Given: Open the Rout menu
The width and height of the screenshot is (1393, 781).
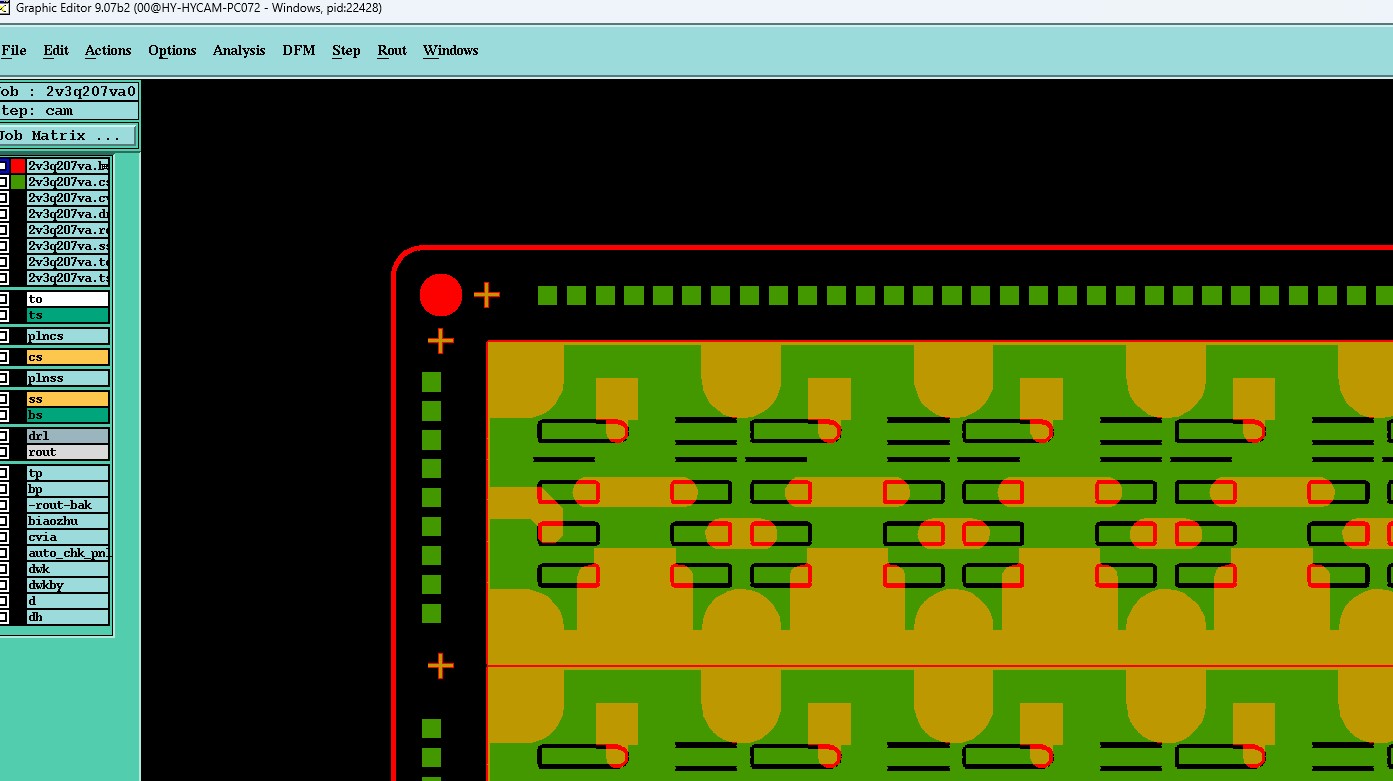Looking at the screenshot, I should click(x=392, y=50).
